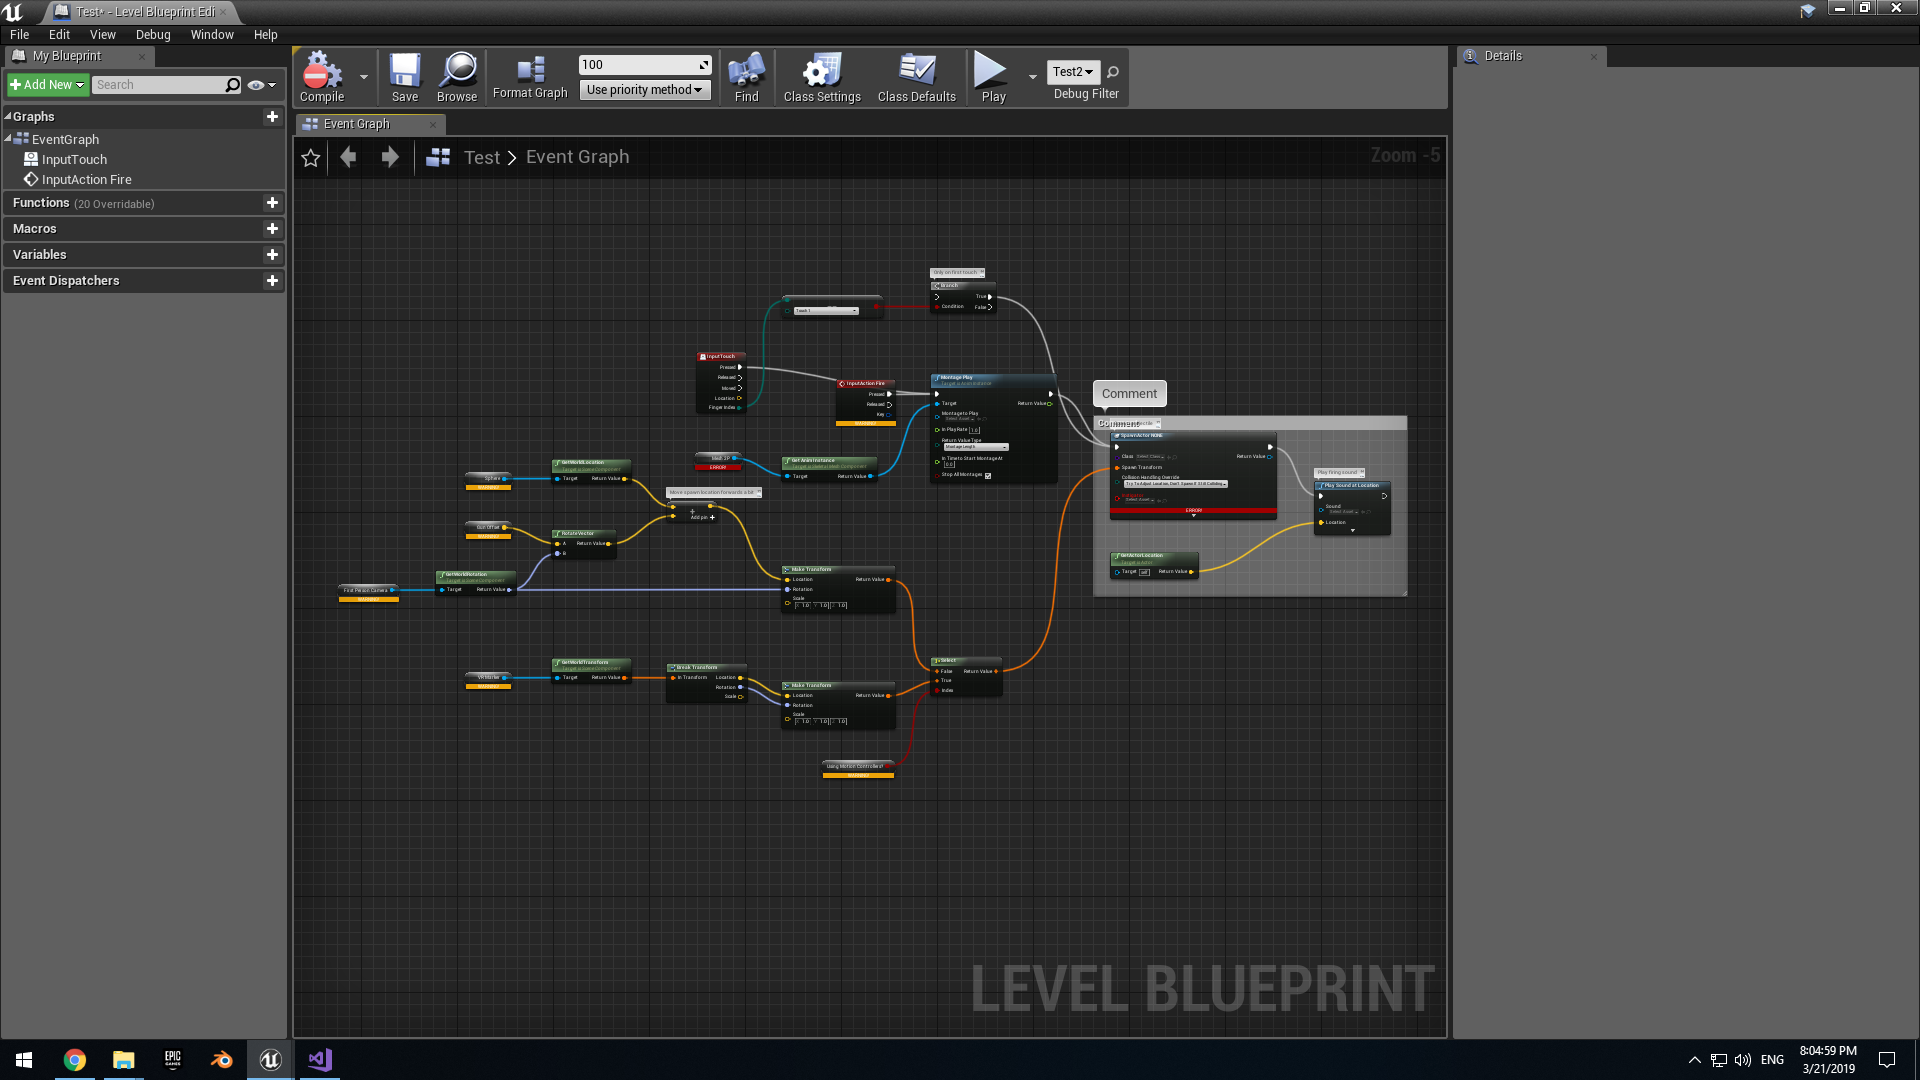Add a new graph with plus icon
This screenshot has width=1920, height=1080.
tap(272, 117)
